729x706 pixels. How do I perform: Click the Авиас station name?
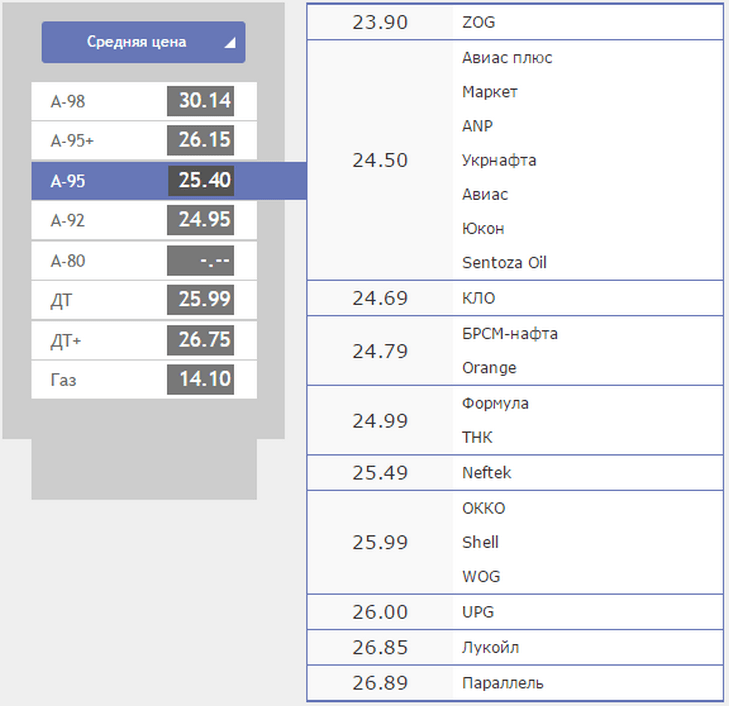485,194
